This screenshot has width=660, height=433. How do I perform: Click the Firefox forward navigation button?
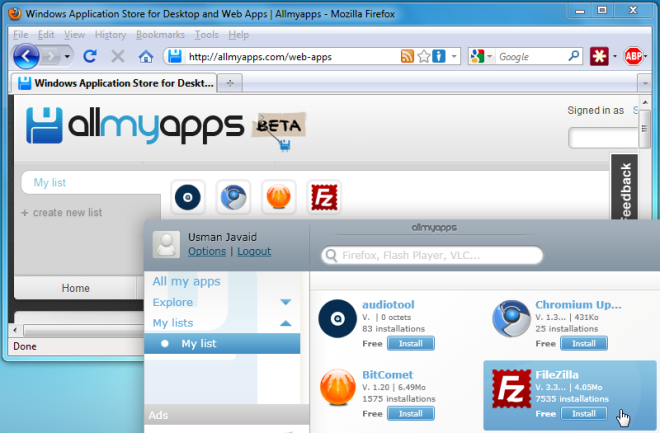click(51, 56)
